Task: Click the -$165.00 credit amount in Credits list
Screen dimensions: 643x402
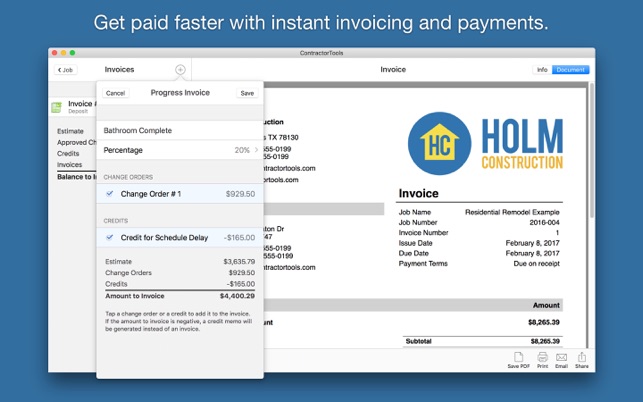Action: pyautogui.click(x=239, y=238)
